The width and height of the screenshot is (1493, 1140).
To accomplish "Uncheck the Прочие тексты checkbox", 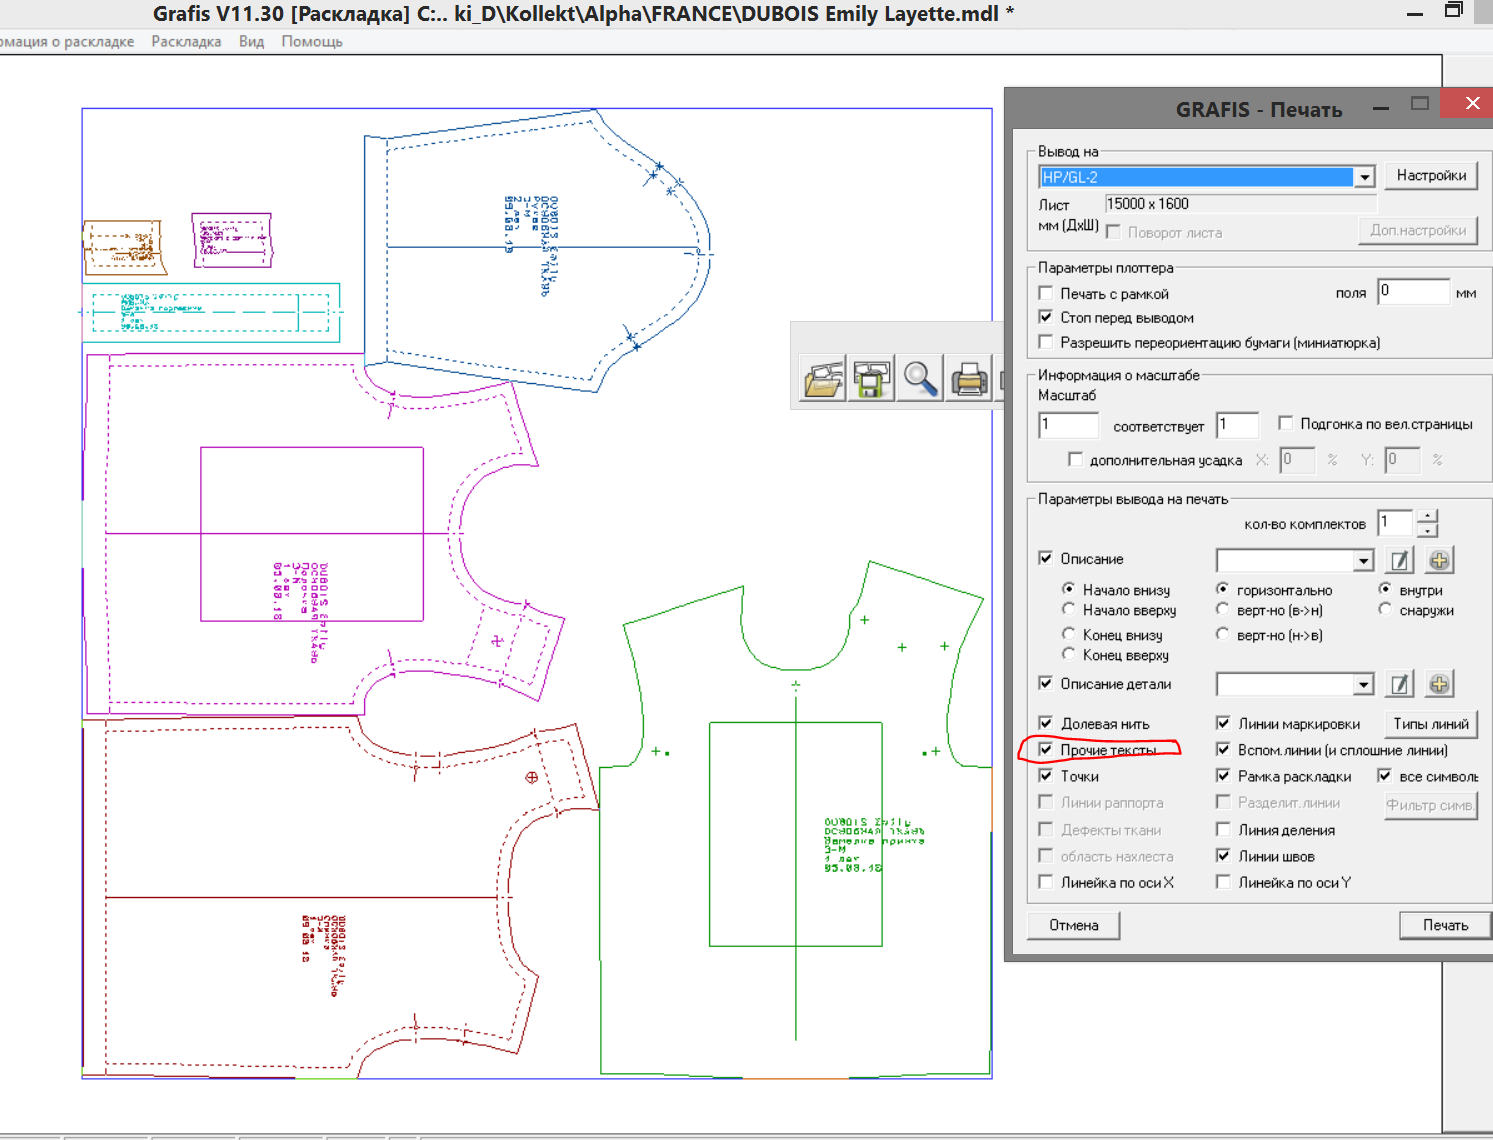I will pos(1046,749).
